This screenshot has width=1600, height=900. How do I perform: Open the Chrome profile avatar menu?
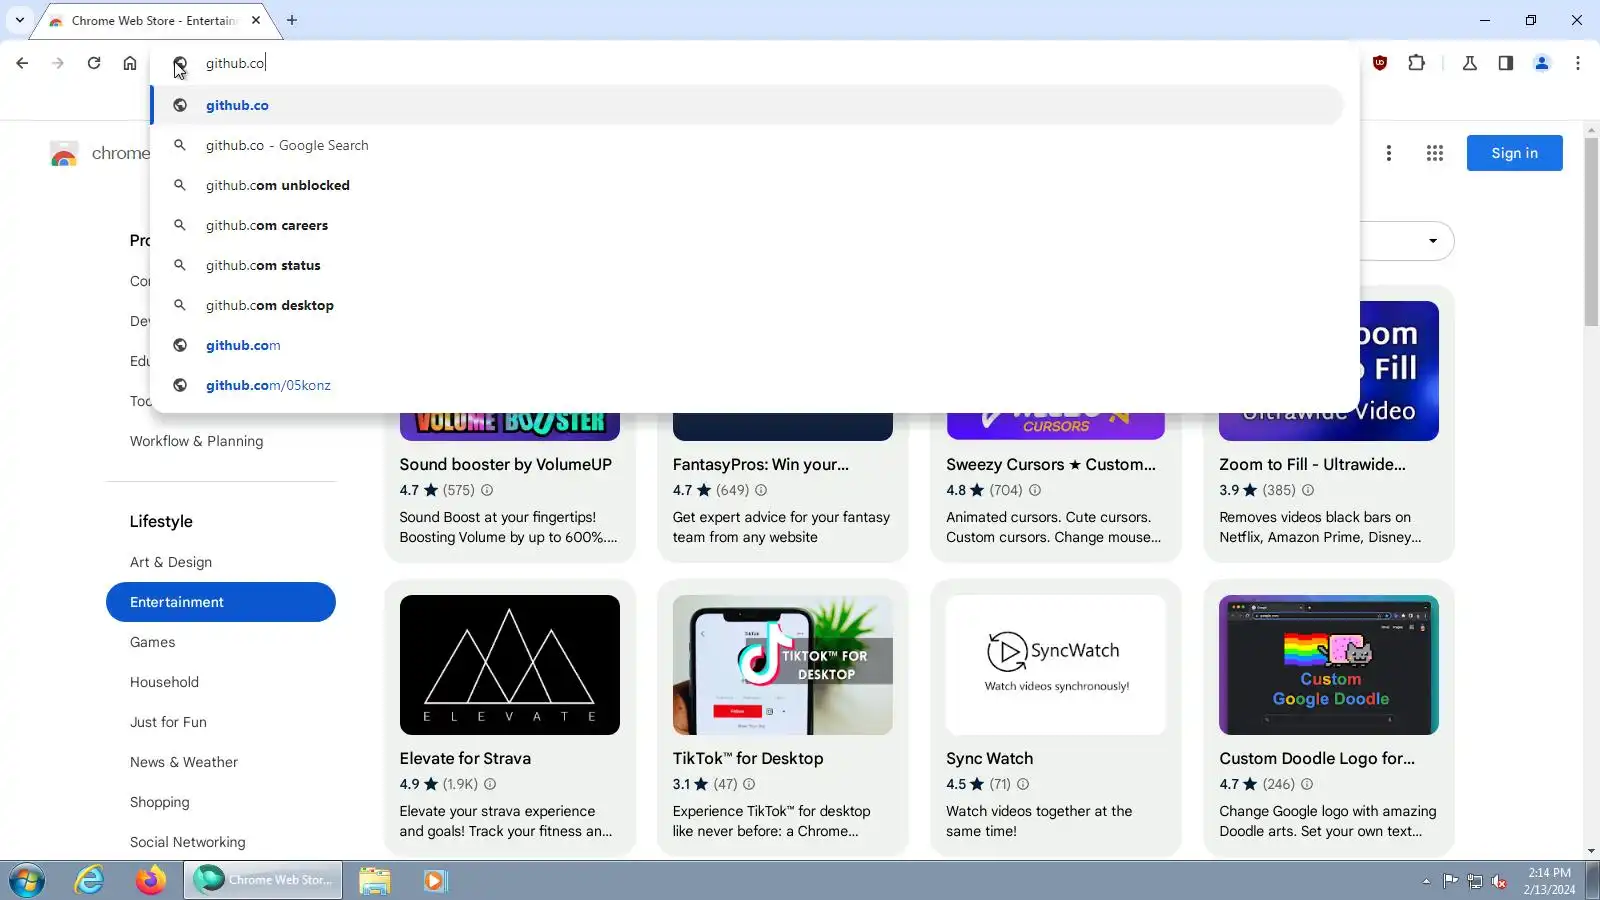1541,63
